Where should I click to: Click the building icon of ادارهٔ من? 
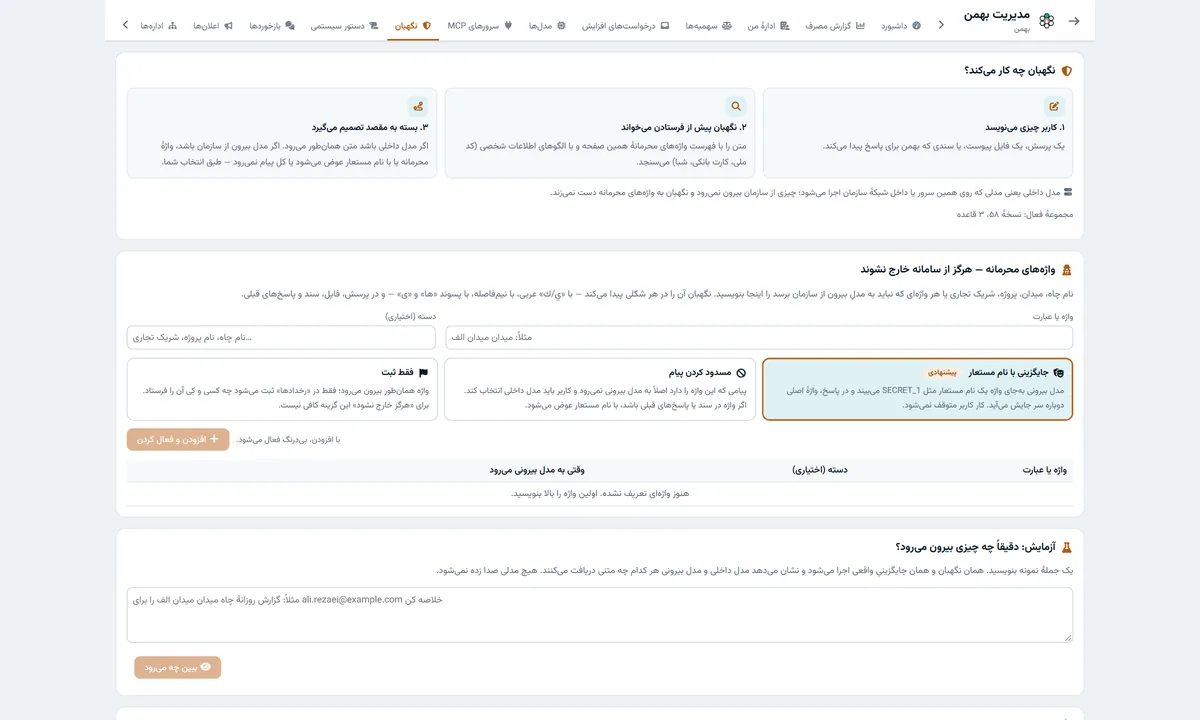click(785, 25)
